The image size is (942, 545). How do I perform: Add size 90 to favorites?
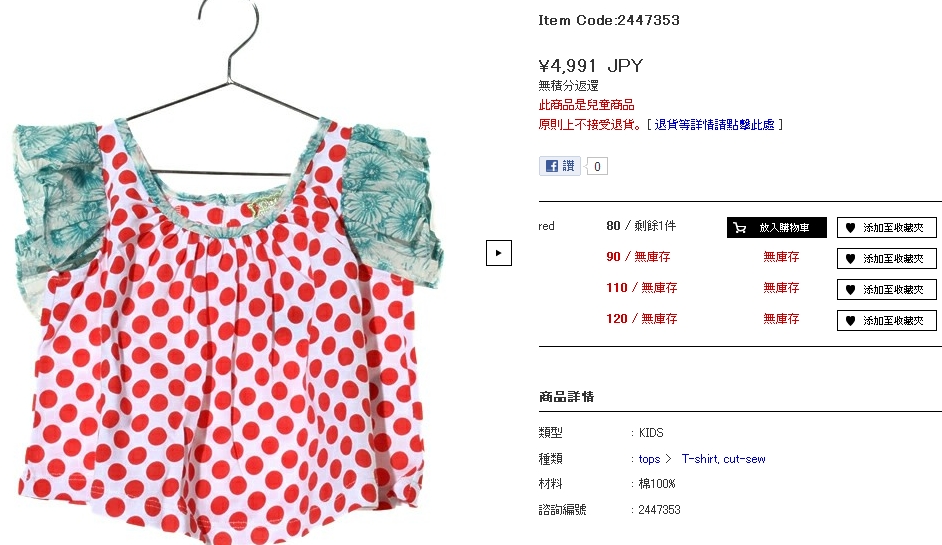pyautogui.click(x=886, y=258)
